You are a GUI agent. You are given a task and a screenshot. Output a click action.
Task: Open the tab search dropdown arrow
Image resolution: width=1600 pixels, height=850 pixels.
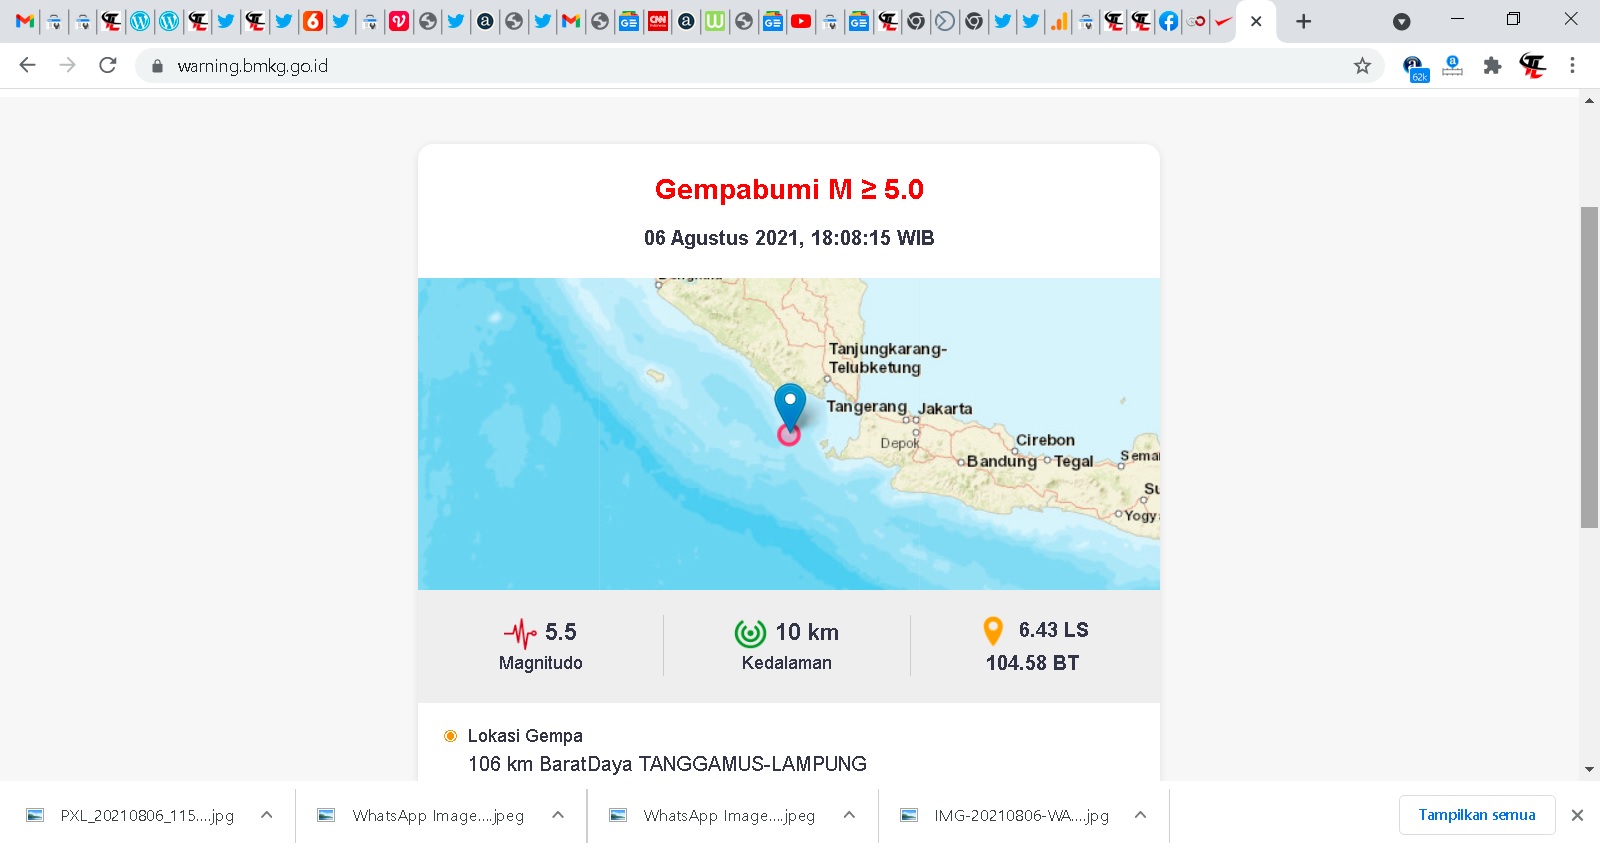point(1402,22)
